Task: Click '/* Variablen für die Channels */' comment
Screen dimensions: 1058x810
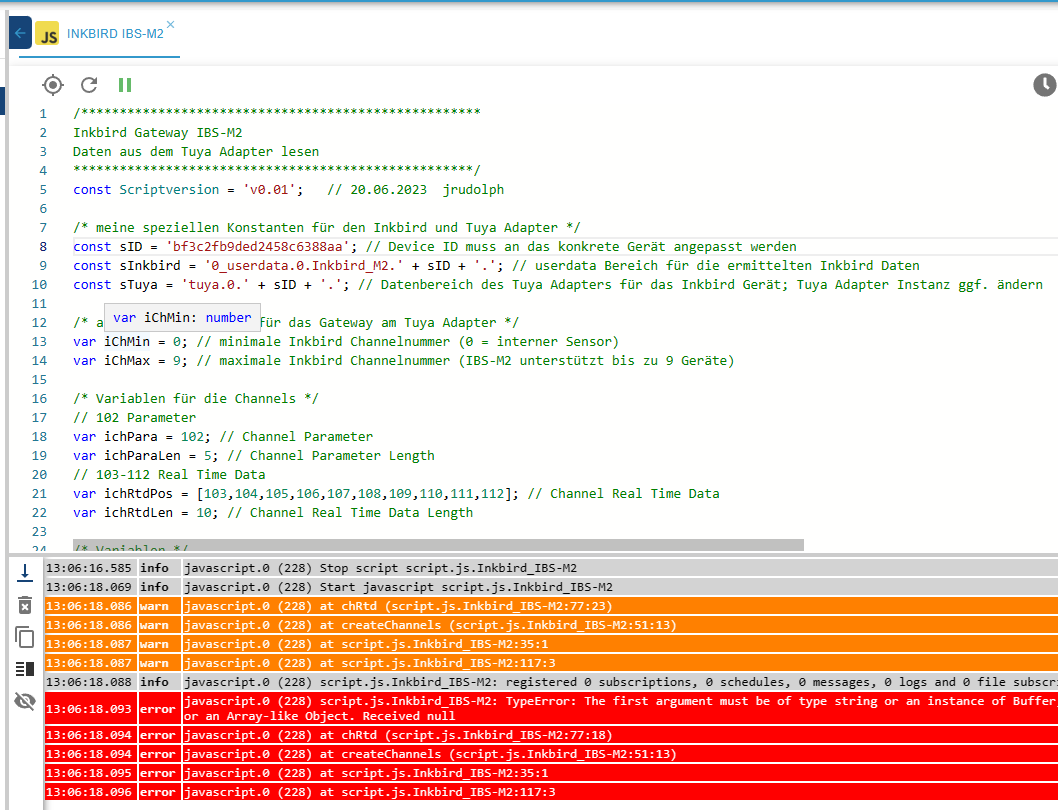Action: point(196,399)
